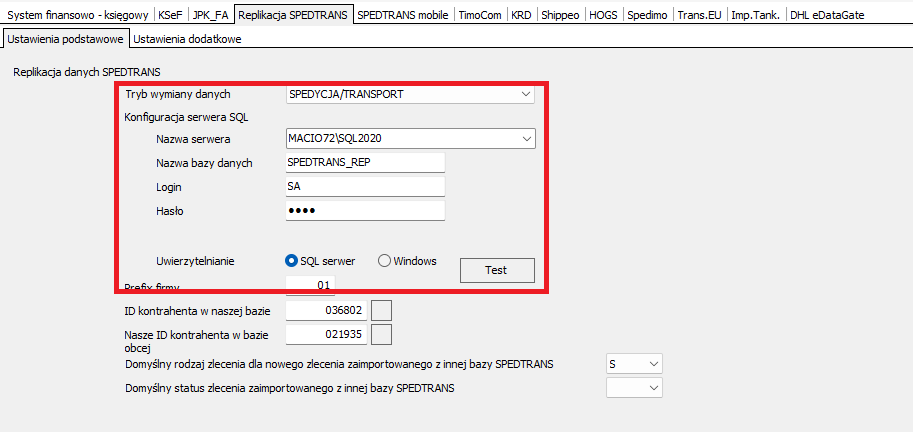Select the DHL eDataGate tab
913x432 pixels.
(x=825, y=16)
